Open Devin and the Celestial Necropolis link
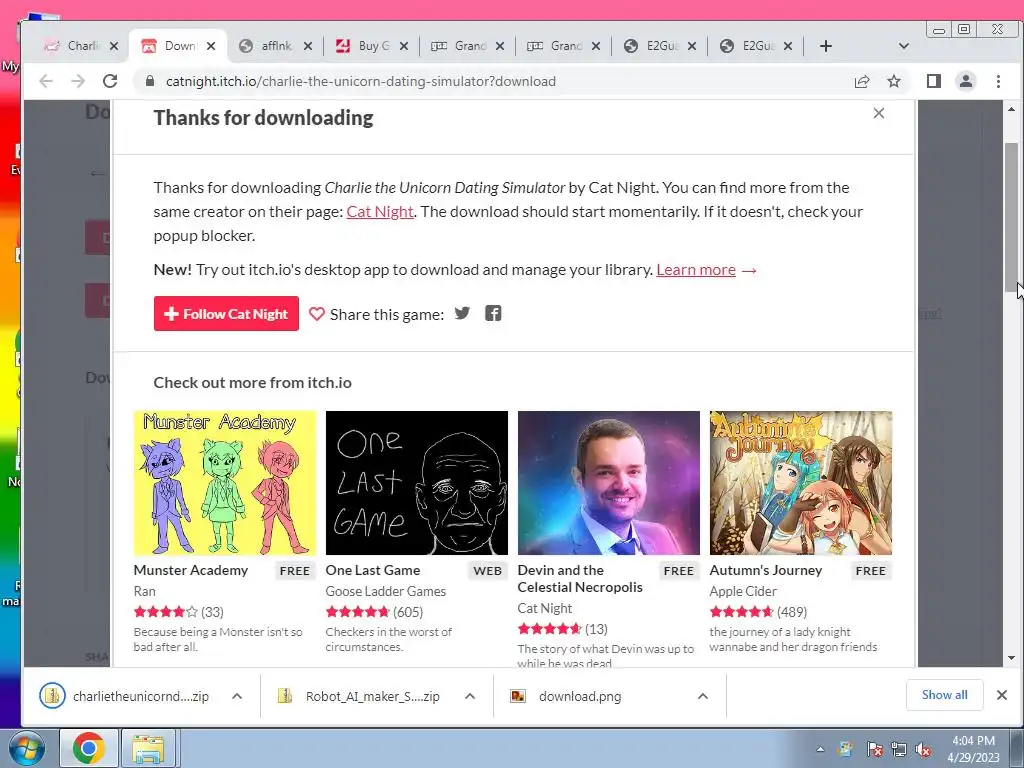 pos(580,579)
